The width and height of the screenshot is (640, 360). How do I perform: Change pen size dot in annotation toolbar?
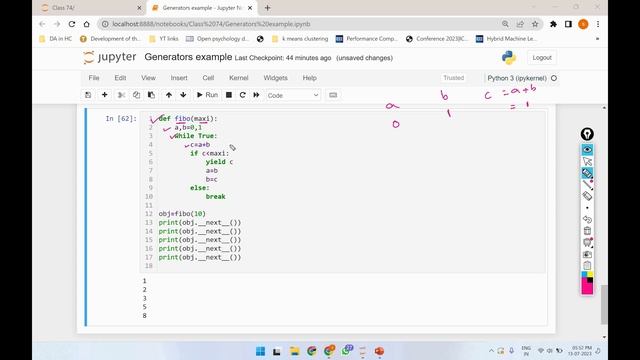587,208
